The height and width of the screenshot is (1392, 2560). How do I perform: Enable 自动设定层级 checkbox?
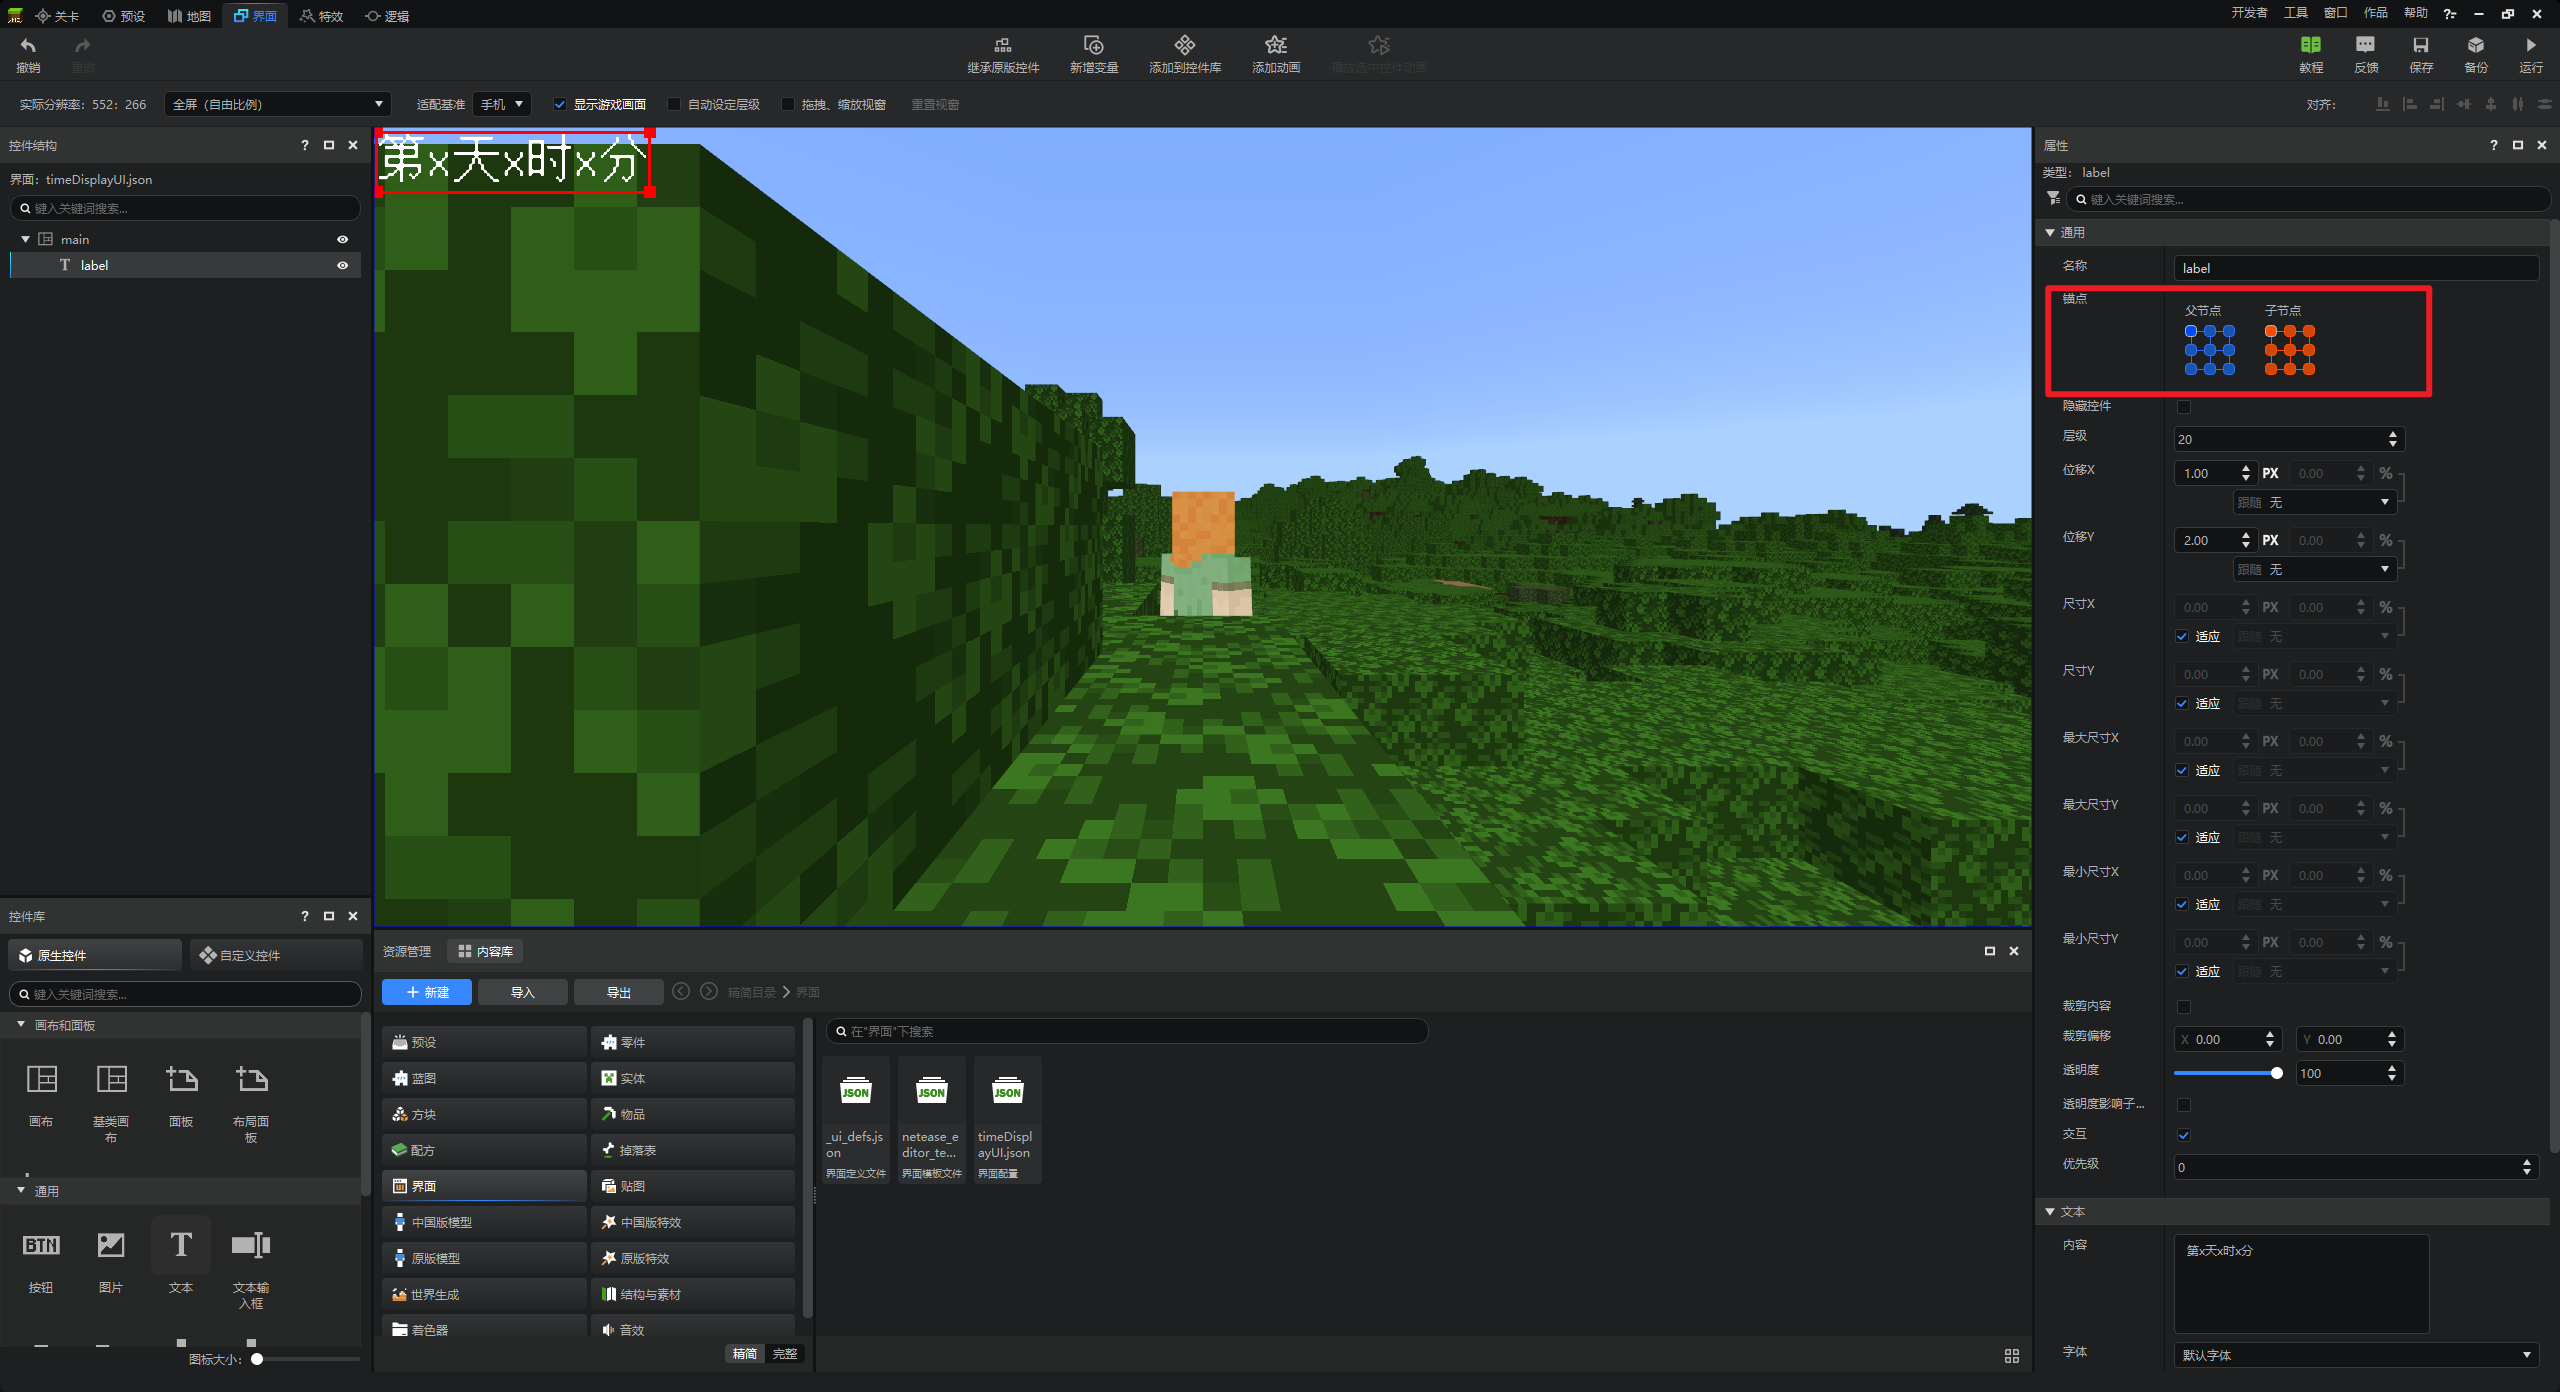click(674, 104)
